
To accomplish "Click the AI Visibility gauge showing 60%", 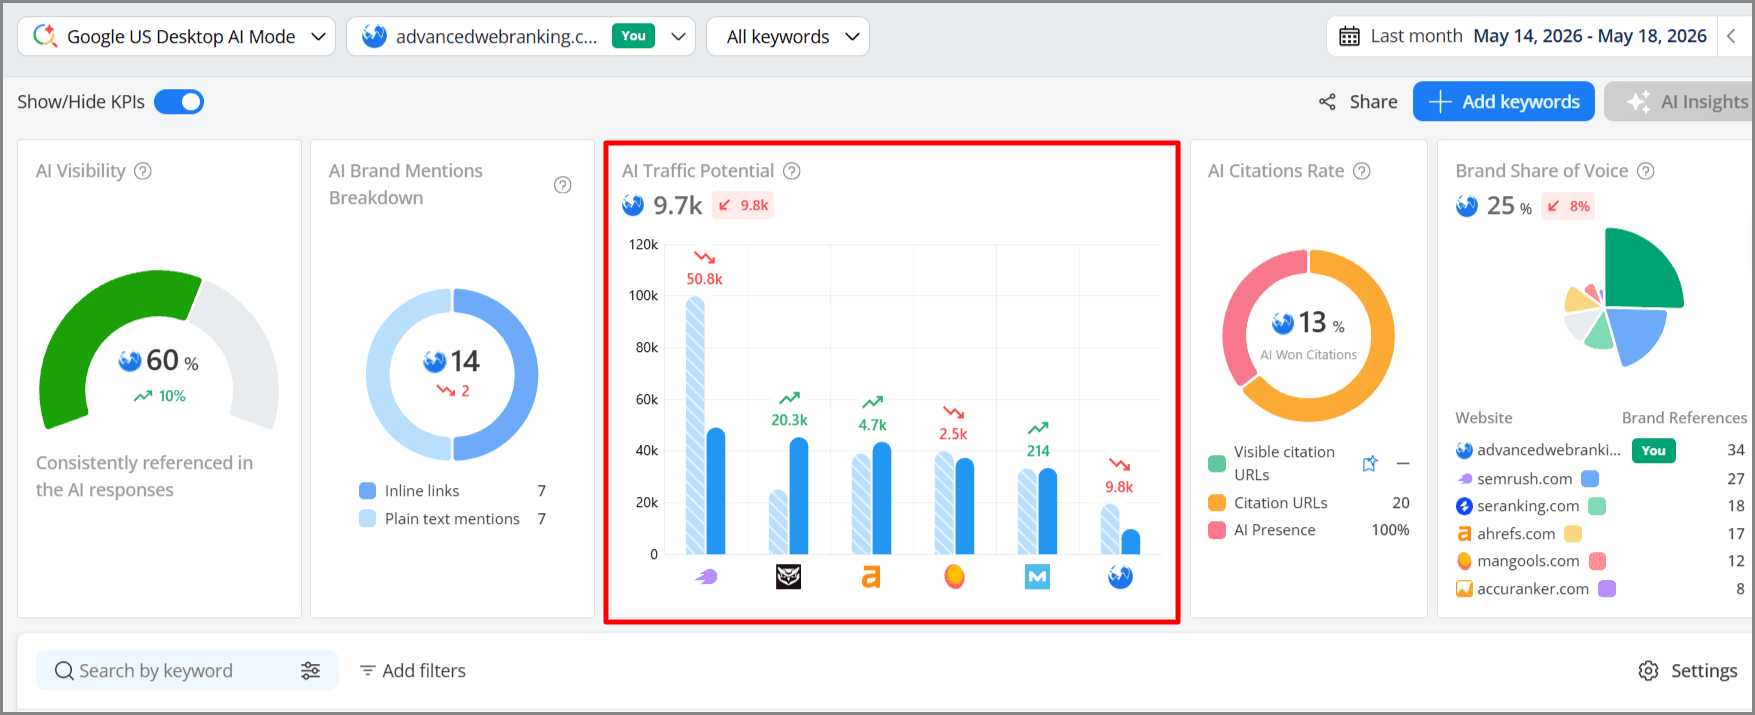I will [x=158, y=350].
